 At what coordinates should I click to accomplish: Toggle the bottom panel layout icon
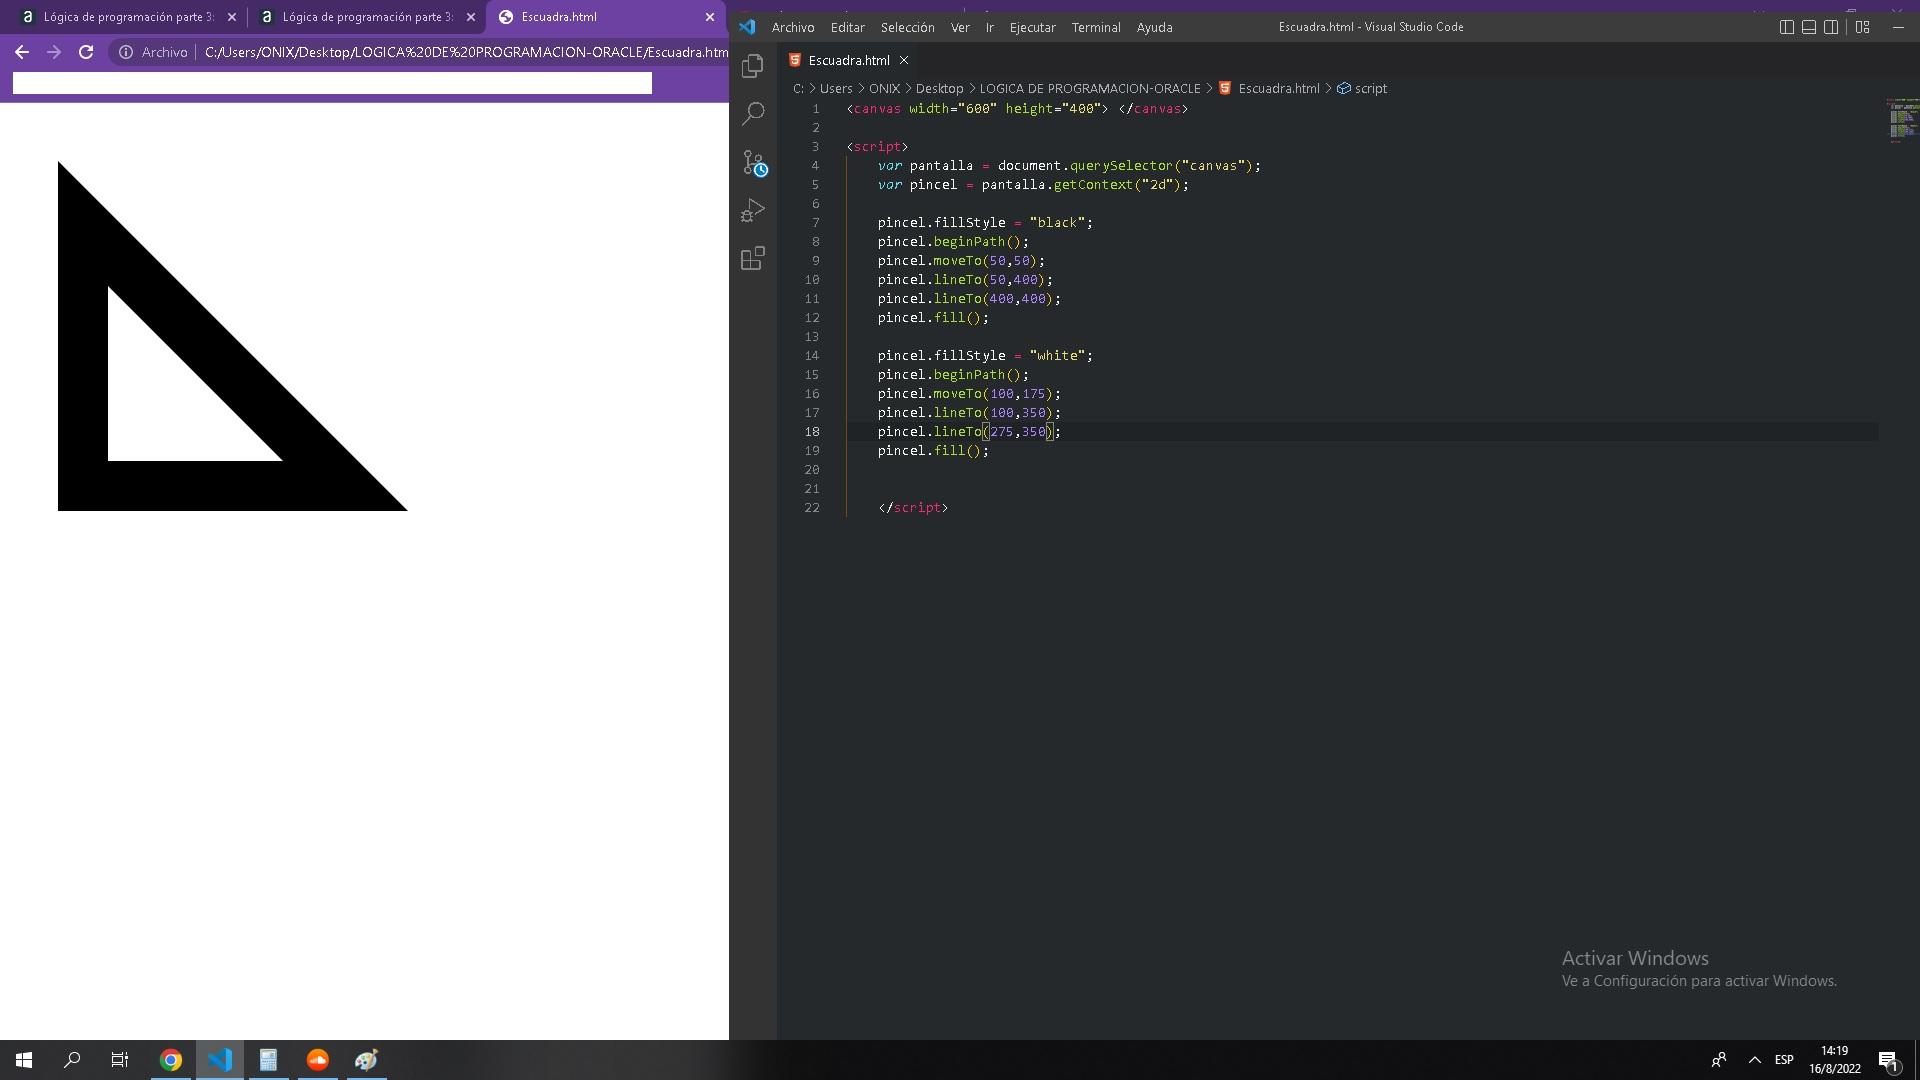pos(1809,27)
